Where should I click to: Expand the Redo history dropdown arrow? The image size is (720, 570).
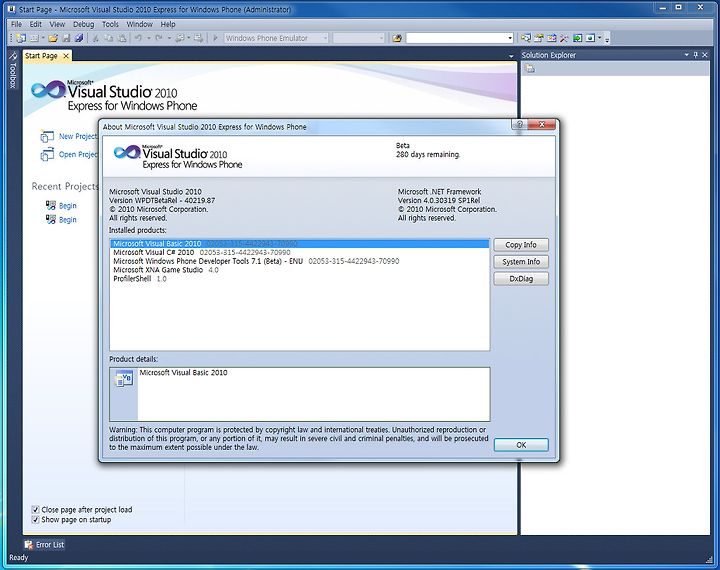169,38
